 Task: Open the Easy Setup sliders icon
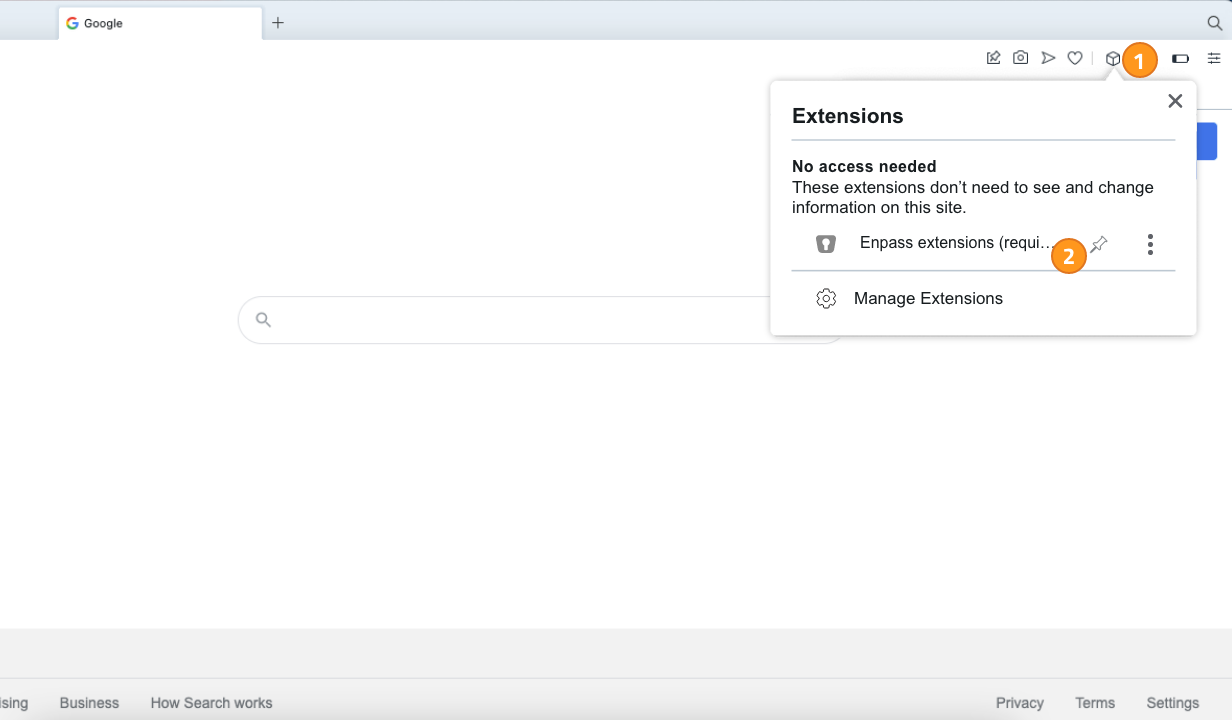coord(1214,58)
